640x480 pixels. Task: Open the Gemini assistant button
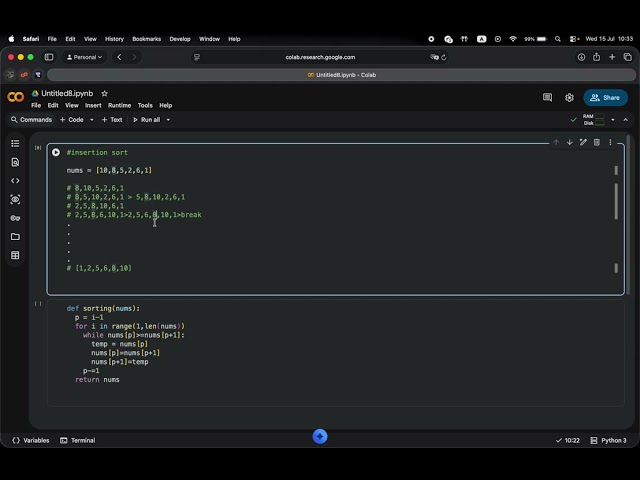pyautogui.click(x=320, y=436)
